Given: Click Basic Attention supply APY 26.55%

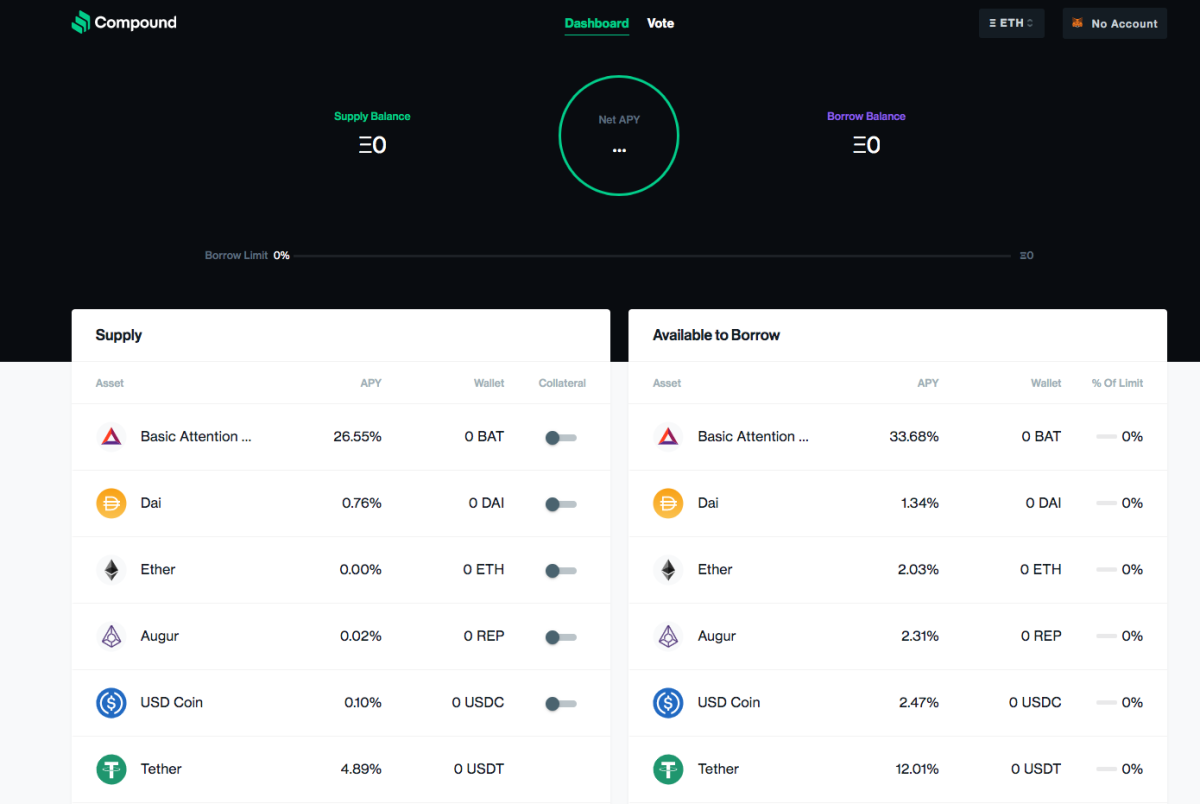Looking at the screenshot, I should 357,436.
